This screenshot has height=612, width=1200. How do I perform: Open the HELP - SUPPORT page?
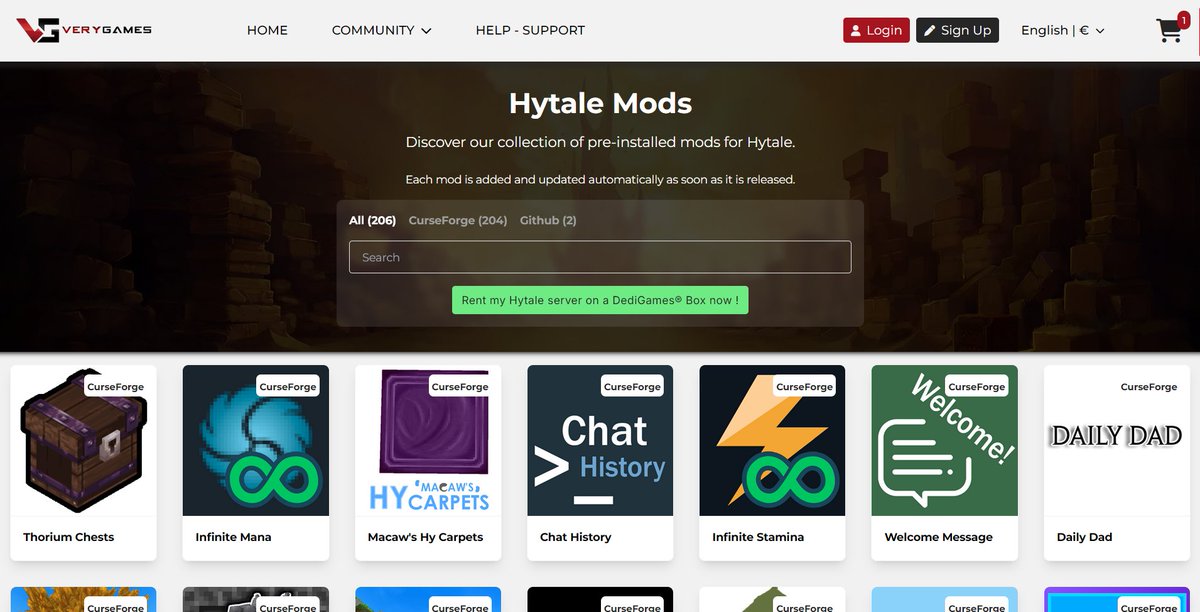pos(530,30)
